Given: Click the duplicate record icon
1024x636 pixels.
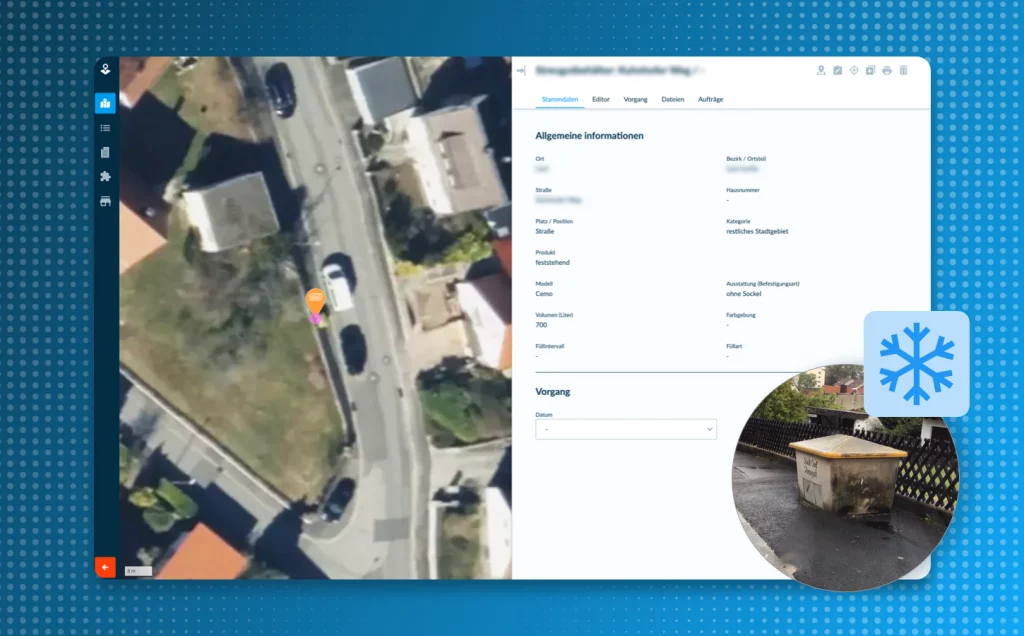Looking at the screenshot, I should pyautogui.click(x=870, y=71).
